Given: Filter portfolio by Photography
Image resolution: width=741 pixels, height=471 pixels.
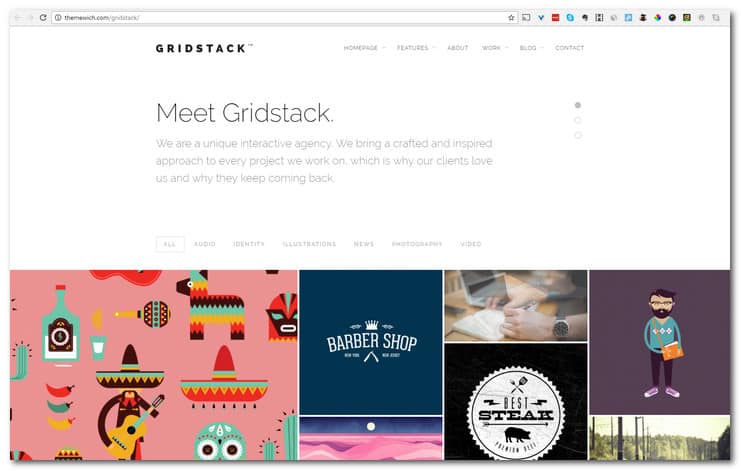Looking at the screenshot, I should tap(417, 244).
